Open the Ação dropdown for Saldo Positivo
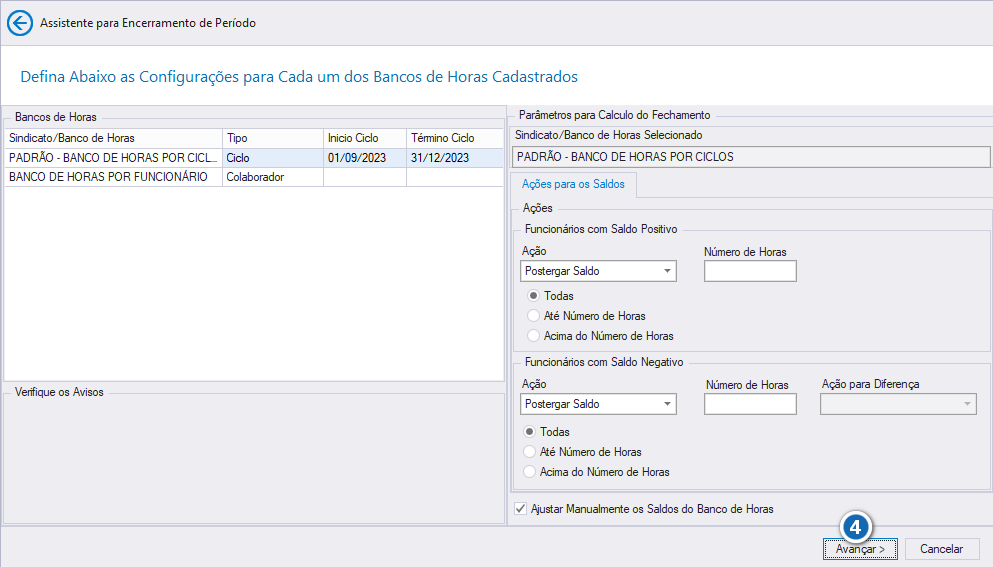The image size is (993, 567). click(x=598, y=271)
